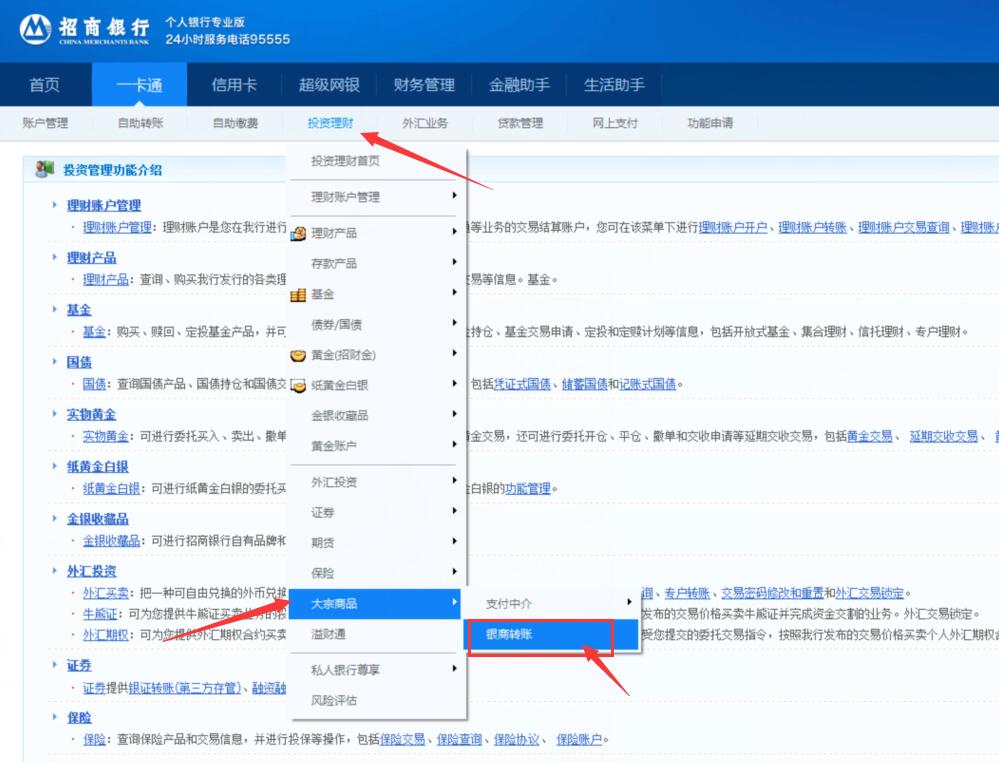
Task: Open the 黄金交易 link
Action: (x=869, y=436)
